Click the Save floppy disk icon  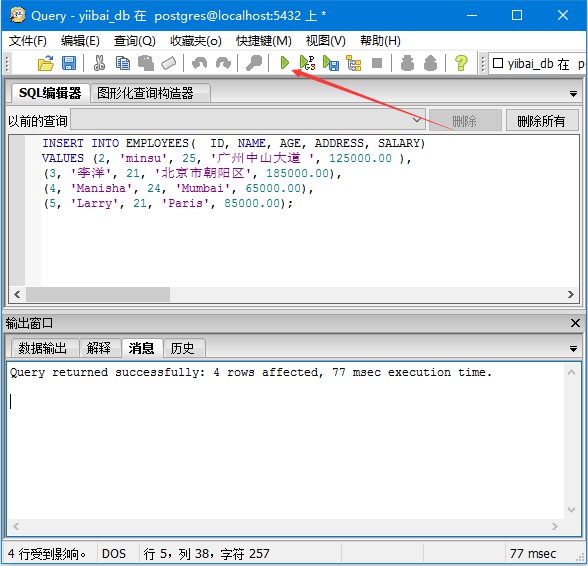pyautogui.click(x=69, y=63)
